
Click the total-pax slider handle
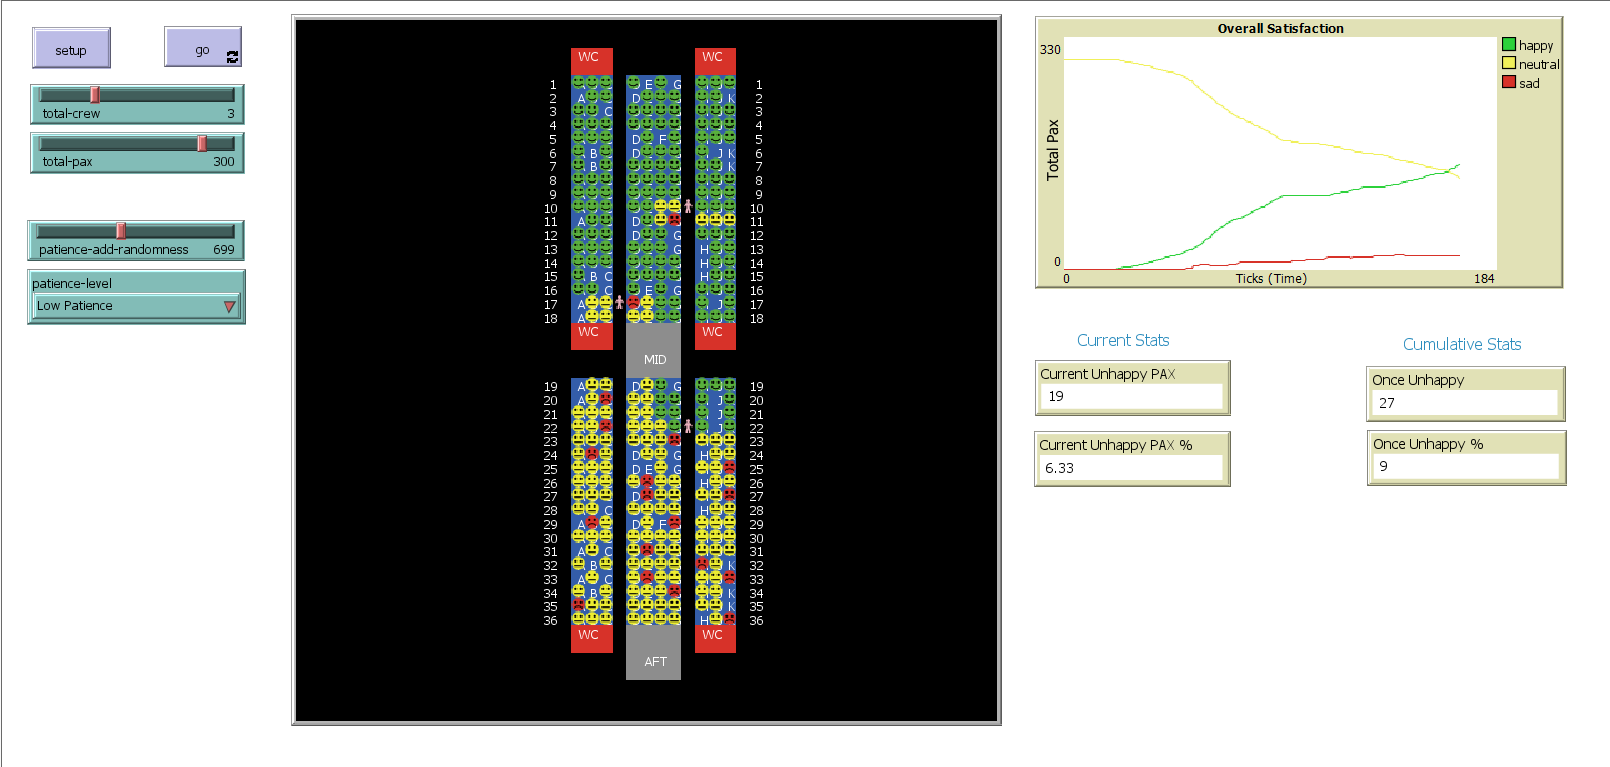pyautogui.click(x=202, y=143)
